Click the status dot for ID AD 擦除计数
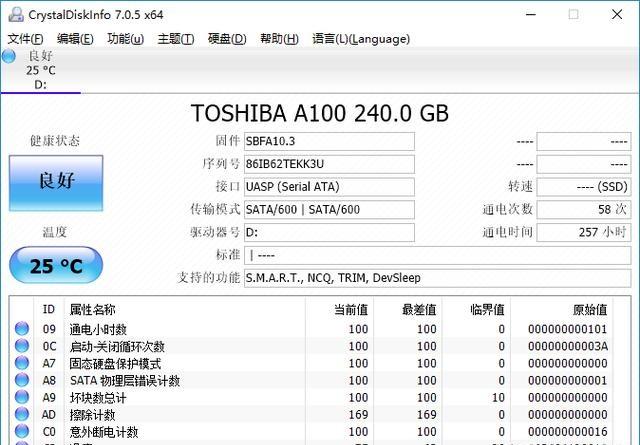Viewport: 640px width, 445px height. [22, 414]
